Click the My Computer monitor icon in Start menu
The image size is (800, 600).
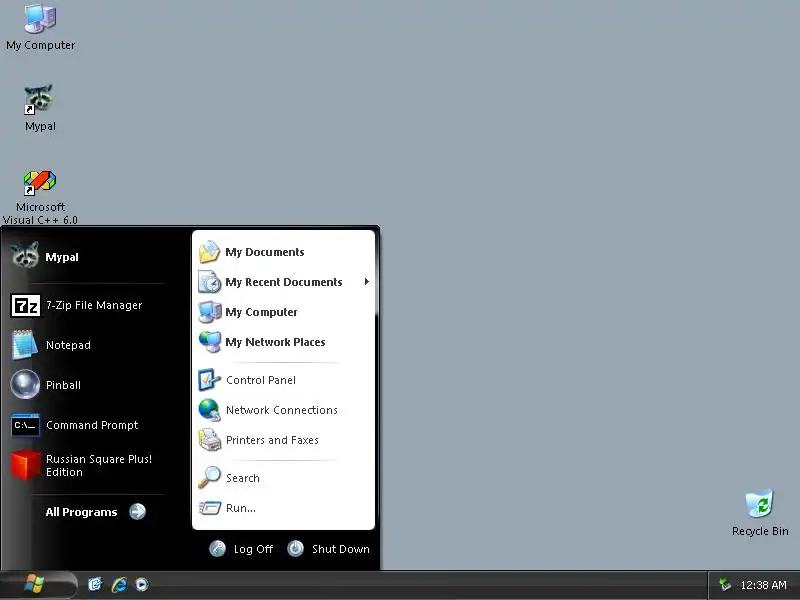[x=209, y=312]
